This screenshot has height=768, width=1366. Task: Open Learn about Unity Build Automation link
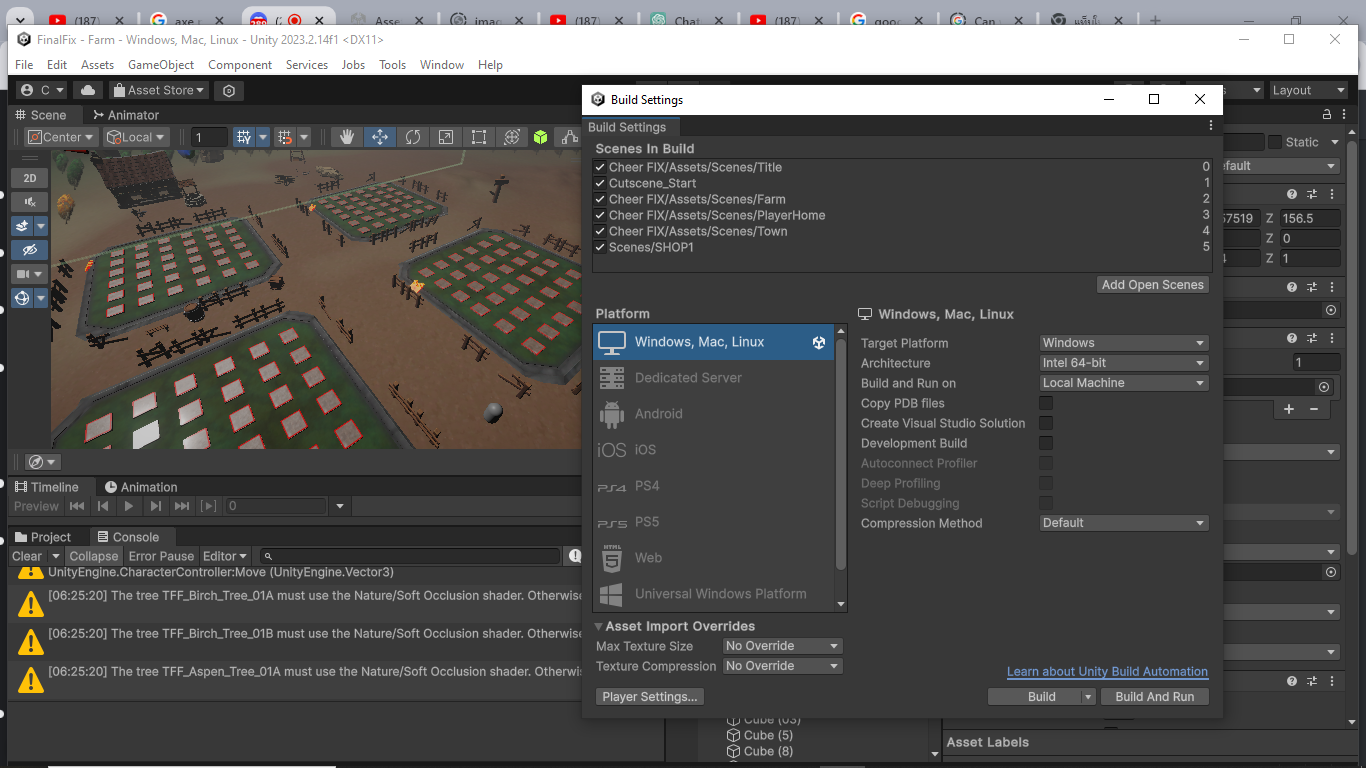pyautogui.click(x=1107, y=672)
